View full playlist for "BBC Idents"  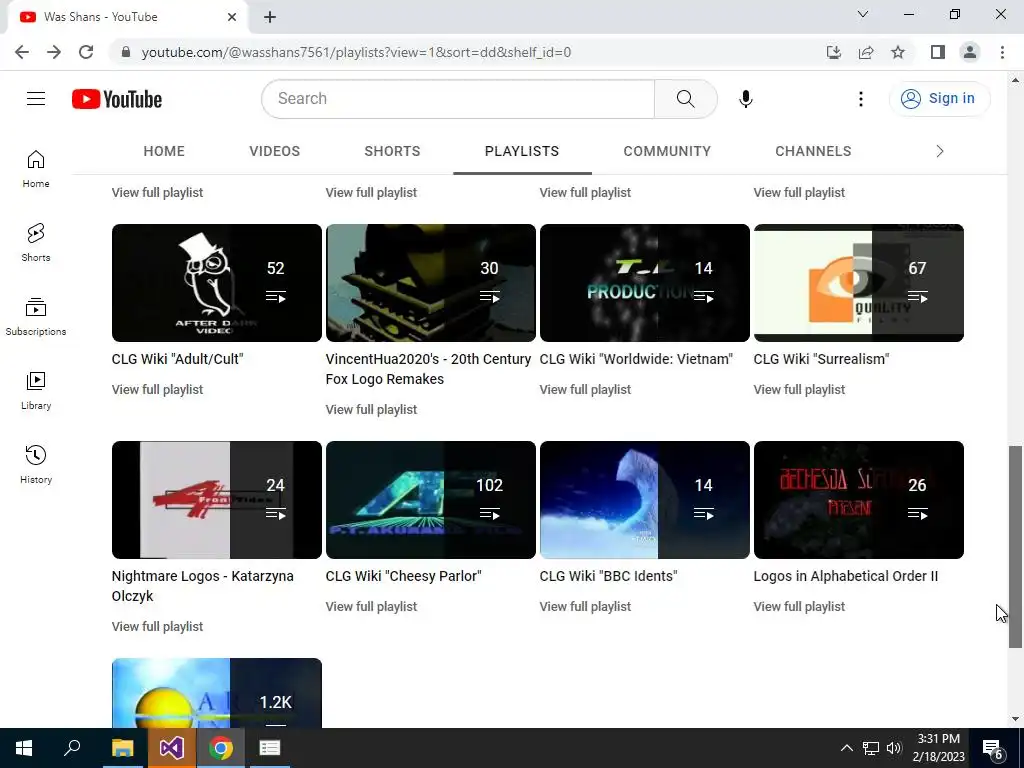[585, 606]
